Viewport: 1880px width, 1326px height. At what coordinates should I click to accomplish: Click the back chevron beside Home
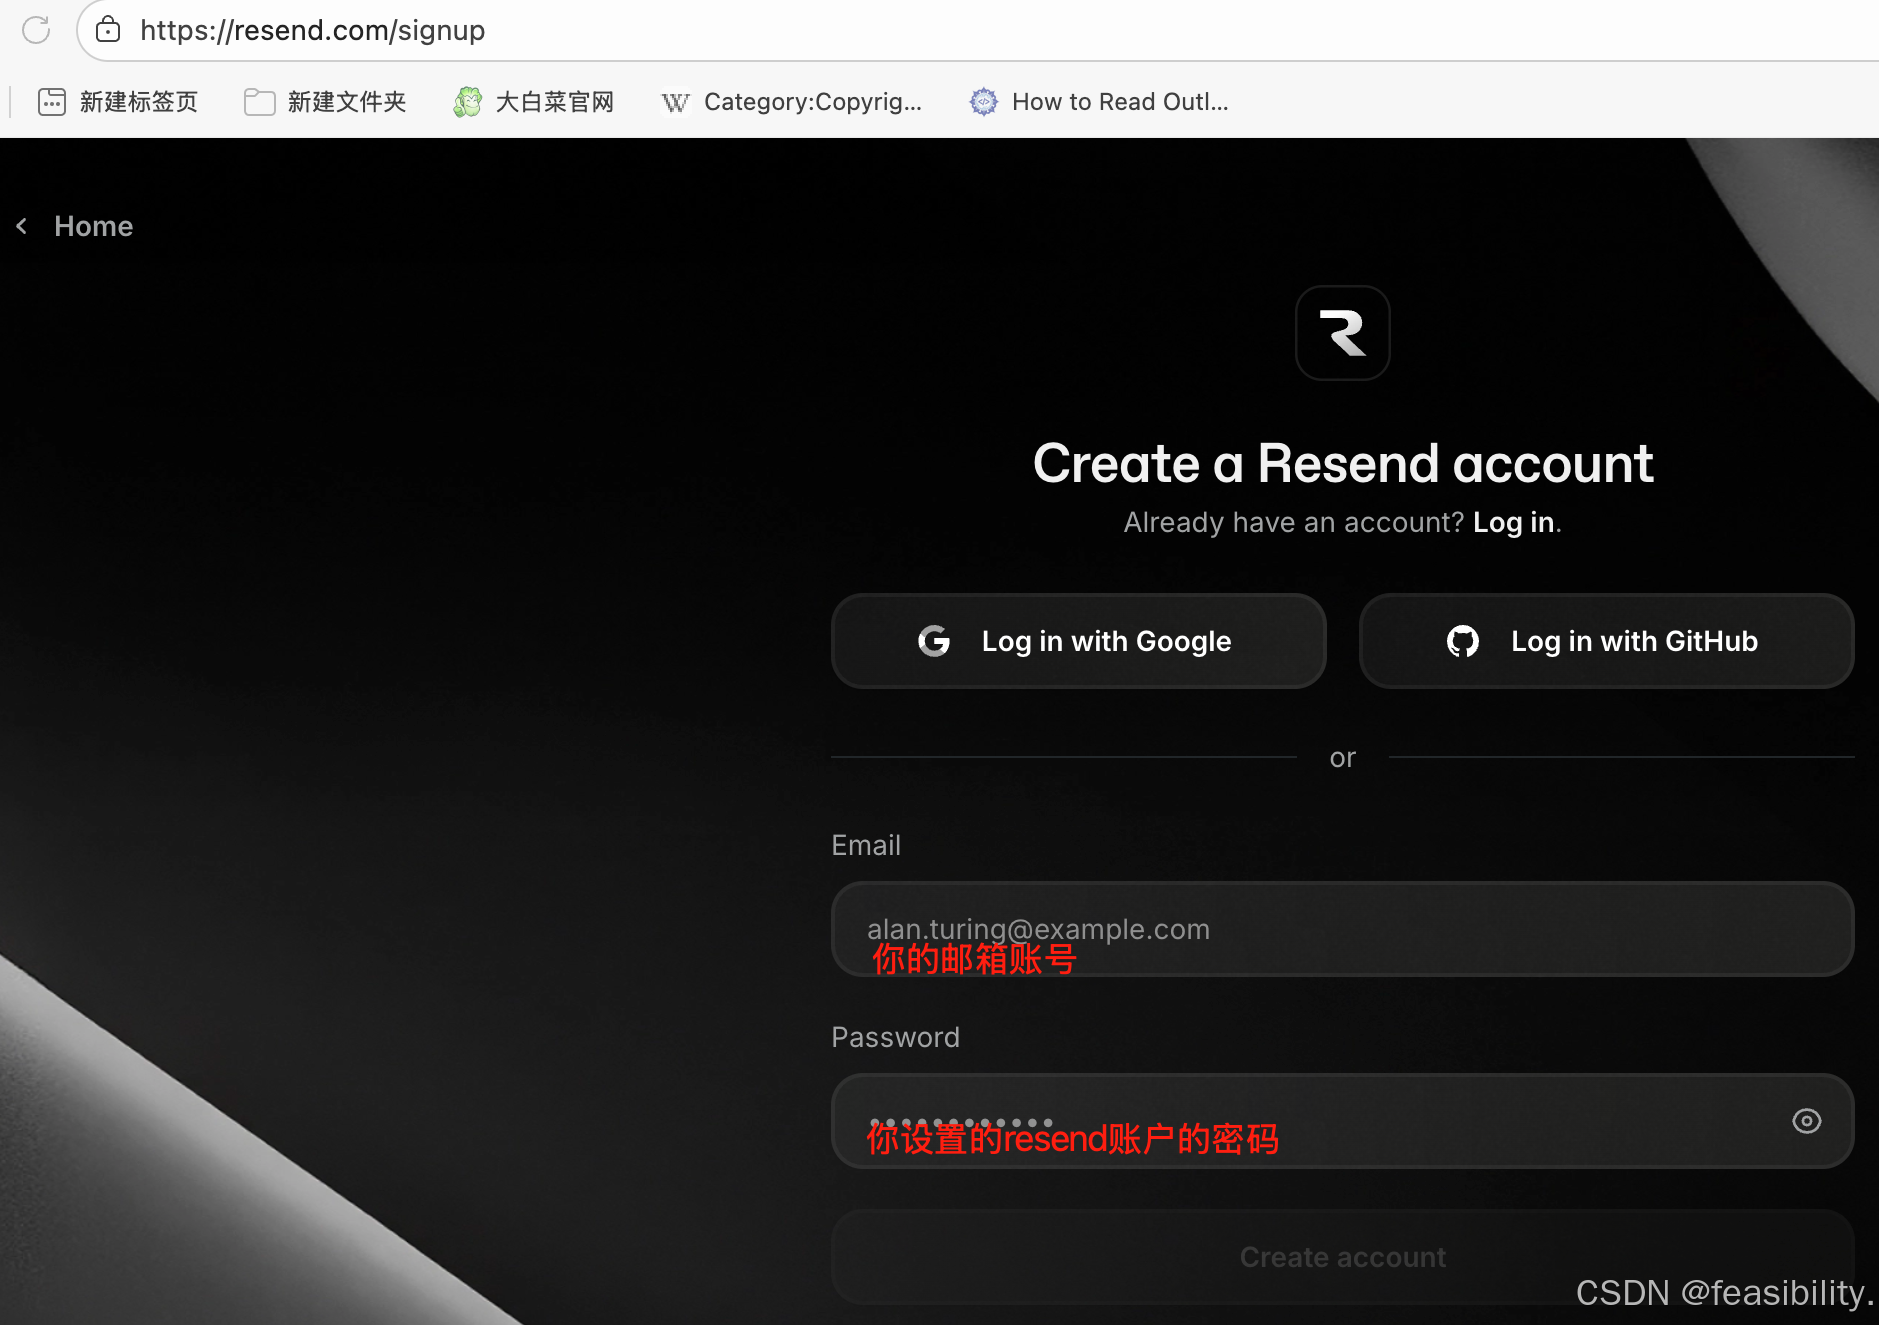(21, 226)
